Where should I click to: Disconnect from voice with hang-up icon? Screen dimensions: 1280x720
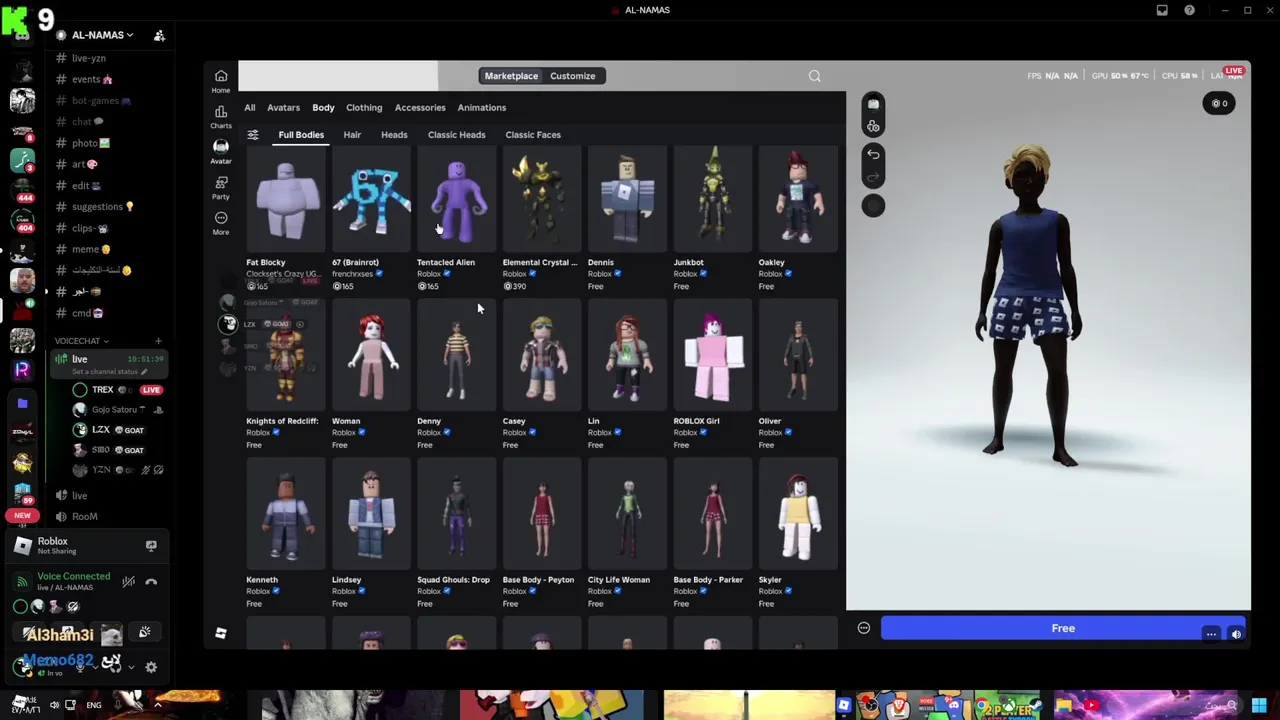151,582
